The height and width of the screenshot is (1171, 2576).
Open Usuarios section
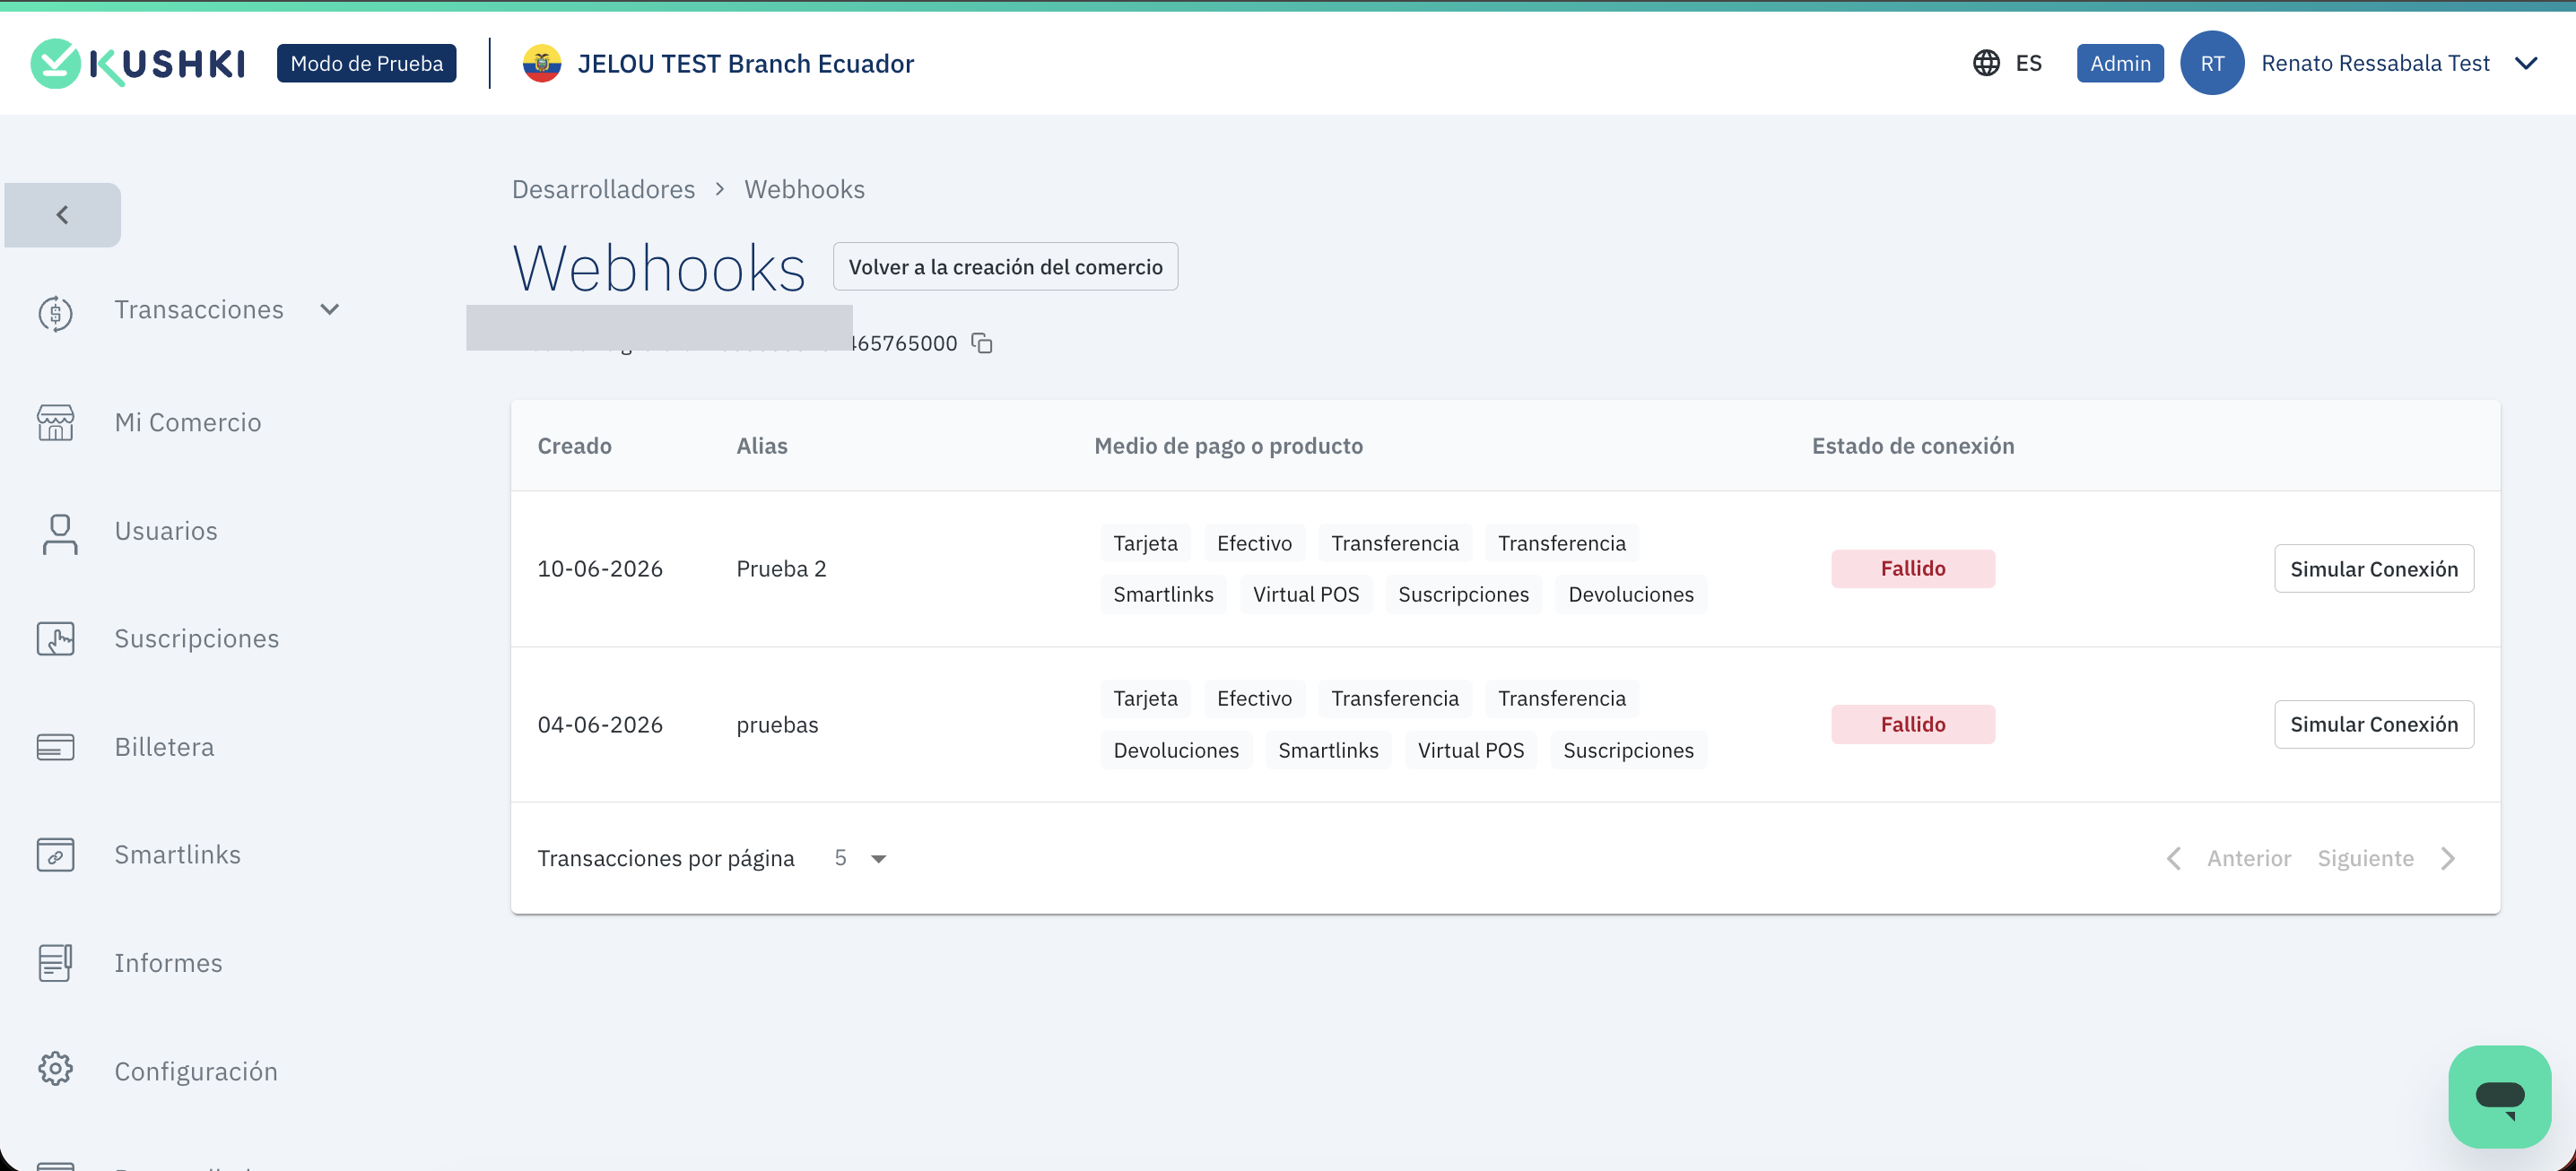pos(166,531)
